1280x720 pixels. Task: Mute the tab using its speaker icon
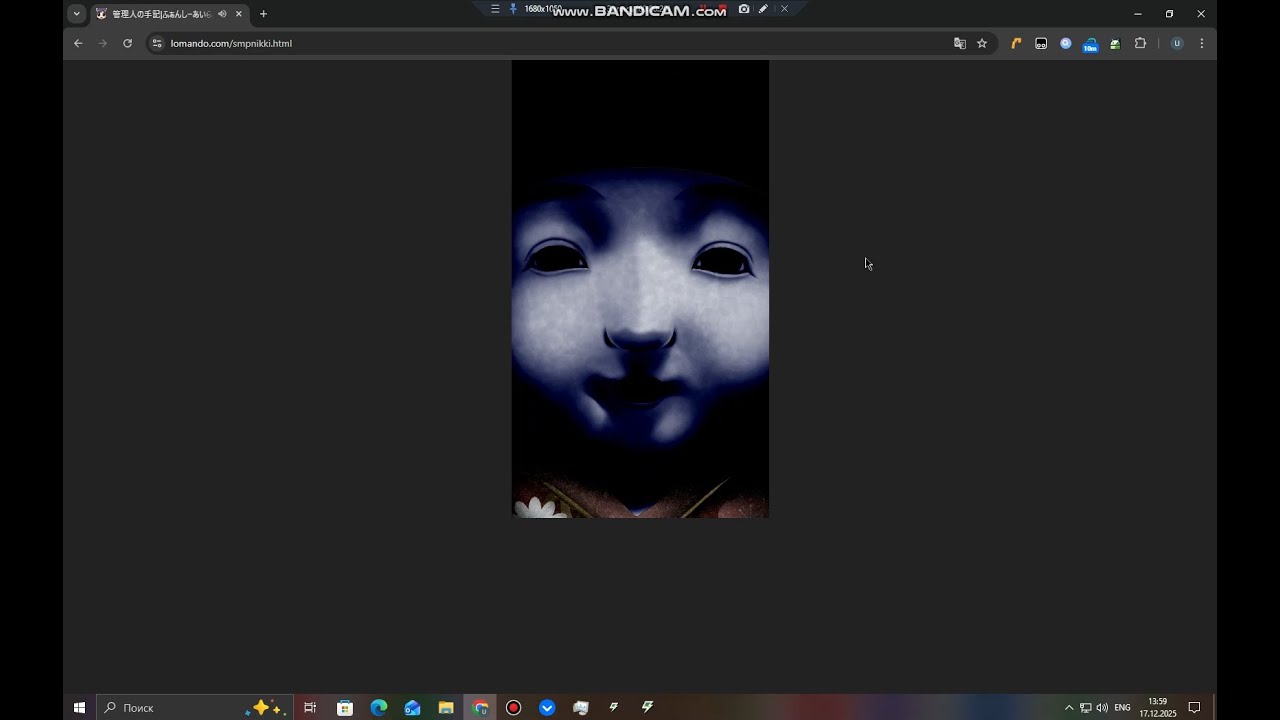[222, 14]
